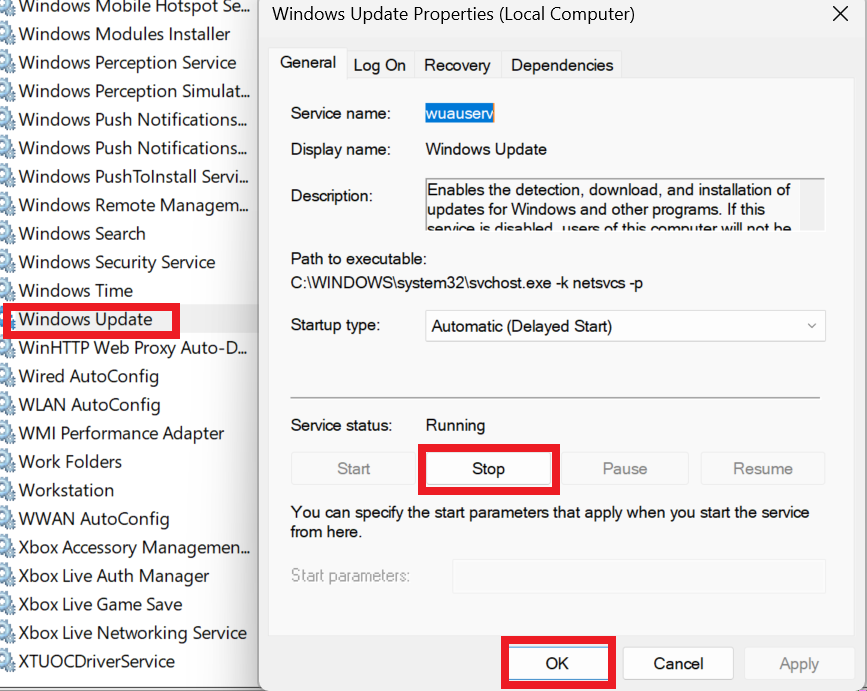The height and width of the screenshot is (691, 867).
Task: Click gear icon beside WLAN AutoConfig
Action: tap(7, 405)
